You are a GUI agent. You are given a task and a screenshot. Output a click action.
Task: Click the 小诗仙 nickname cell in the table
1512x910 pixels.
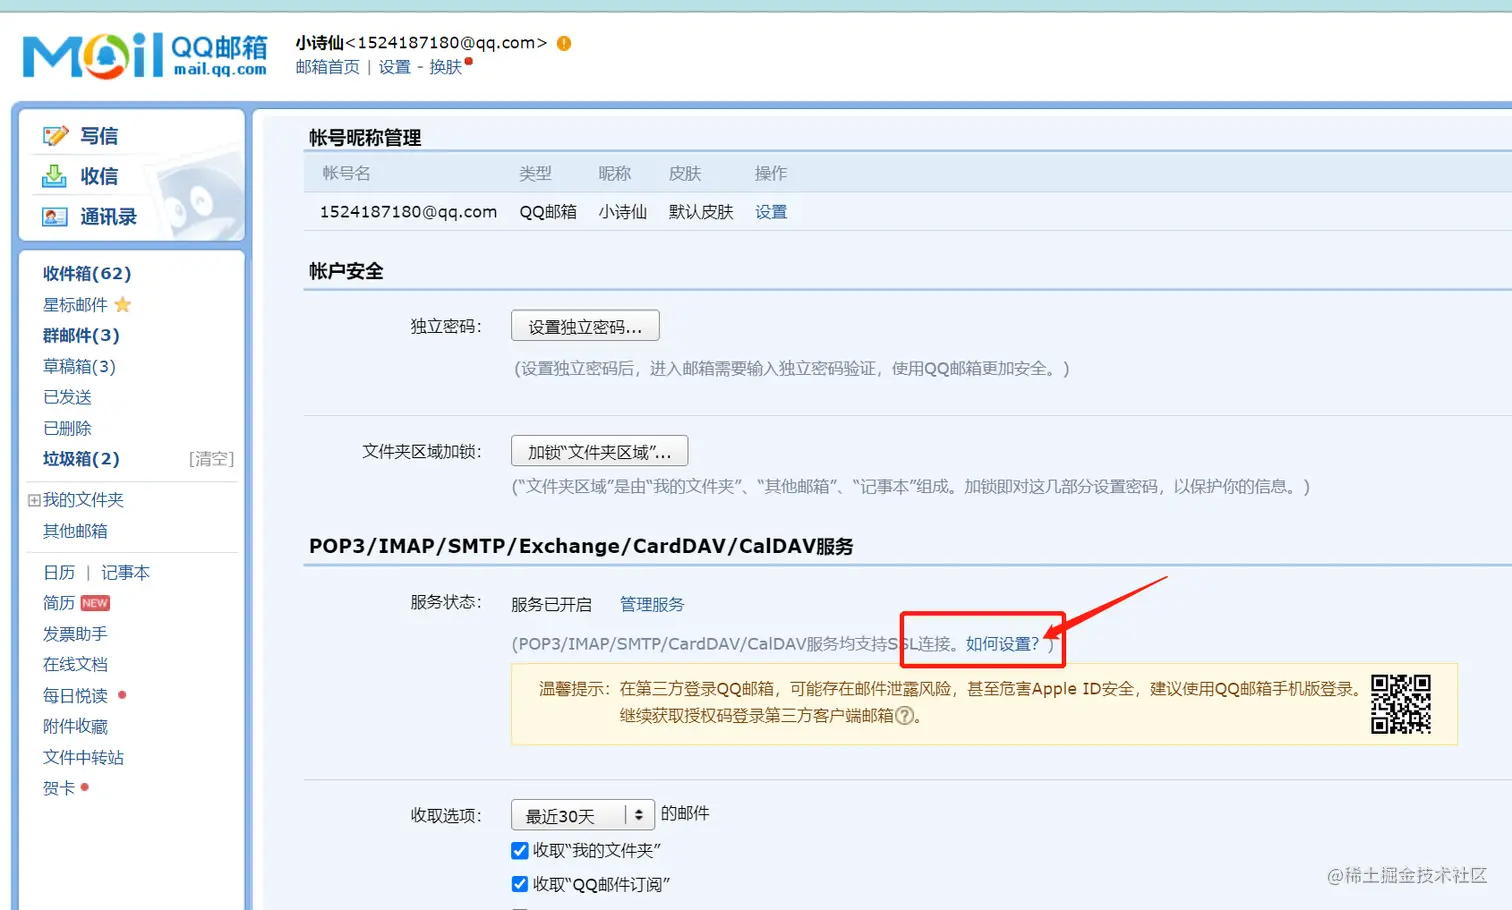(622, 212)
